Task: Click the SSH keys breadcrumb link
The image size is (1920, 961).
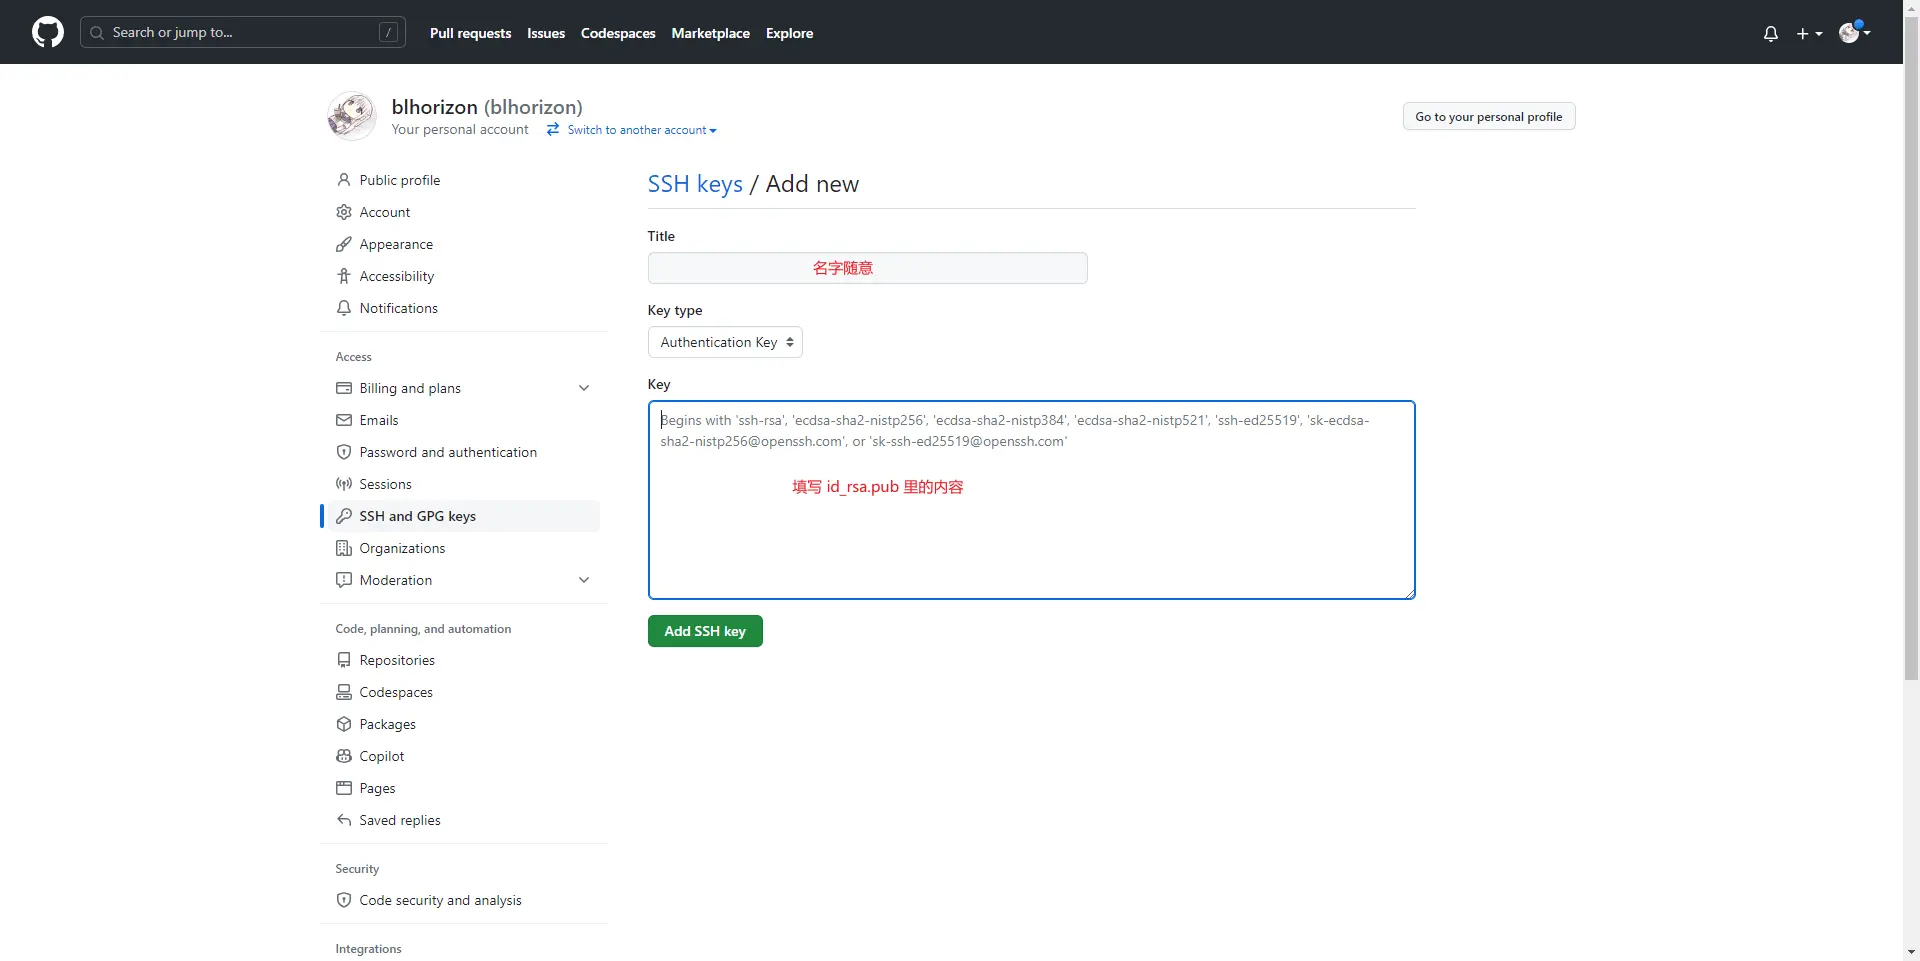Action: [x=695, y=184]
